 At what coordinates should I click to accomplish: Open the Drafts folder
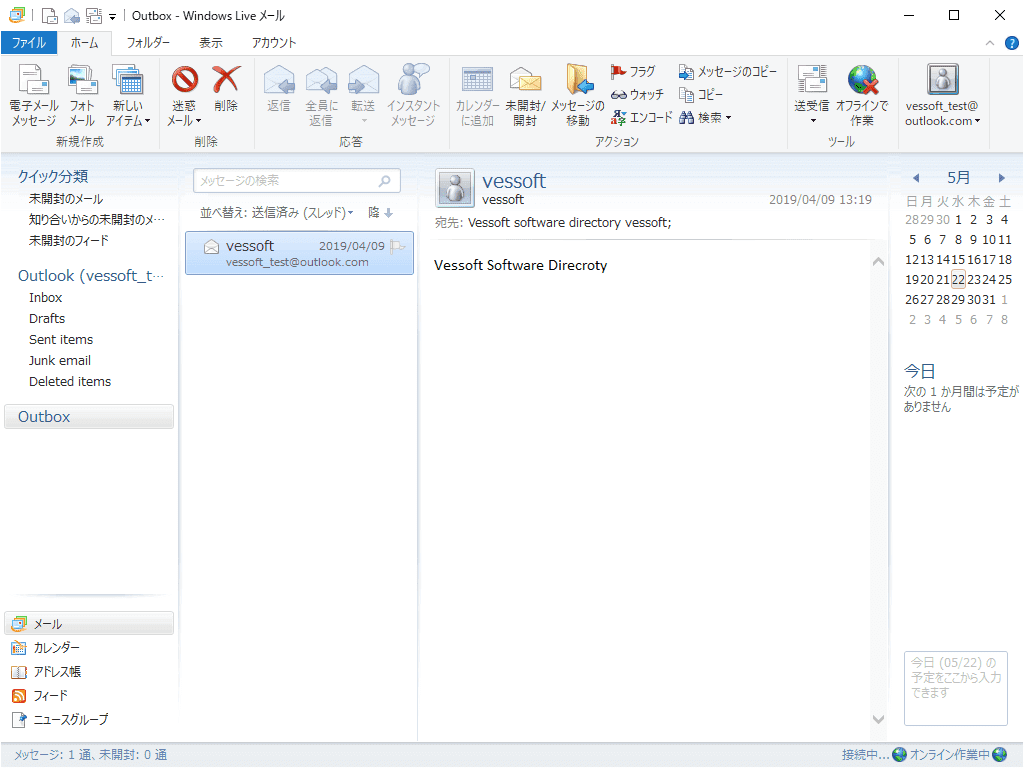pyautogui.click(x=47, y=319)
